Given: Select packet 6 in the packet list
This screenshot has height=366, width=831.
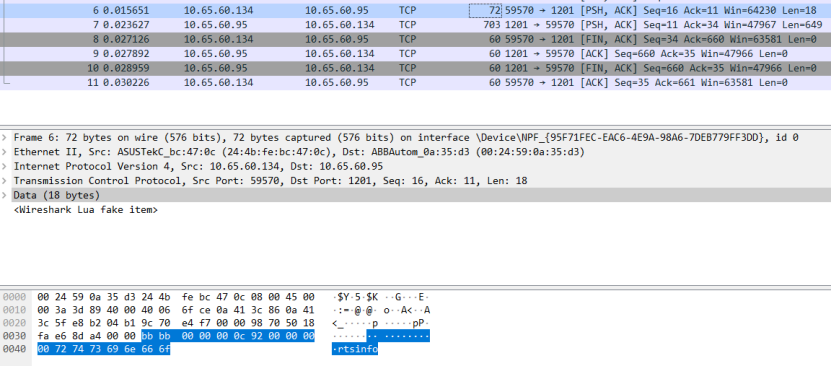Looking at the screenshot, I should tap(416, 11).
